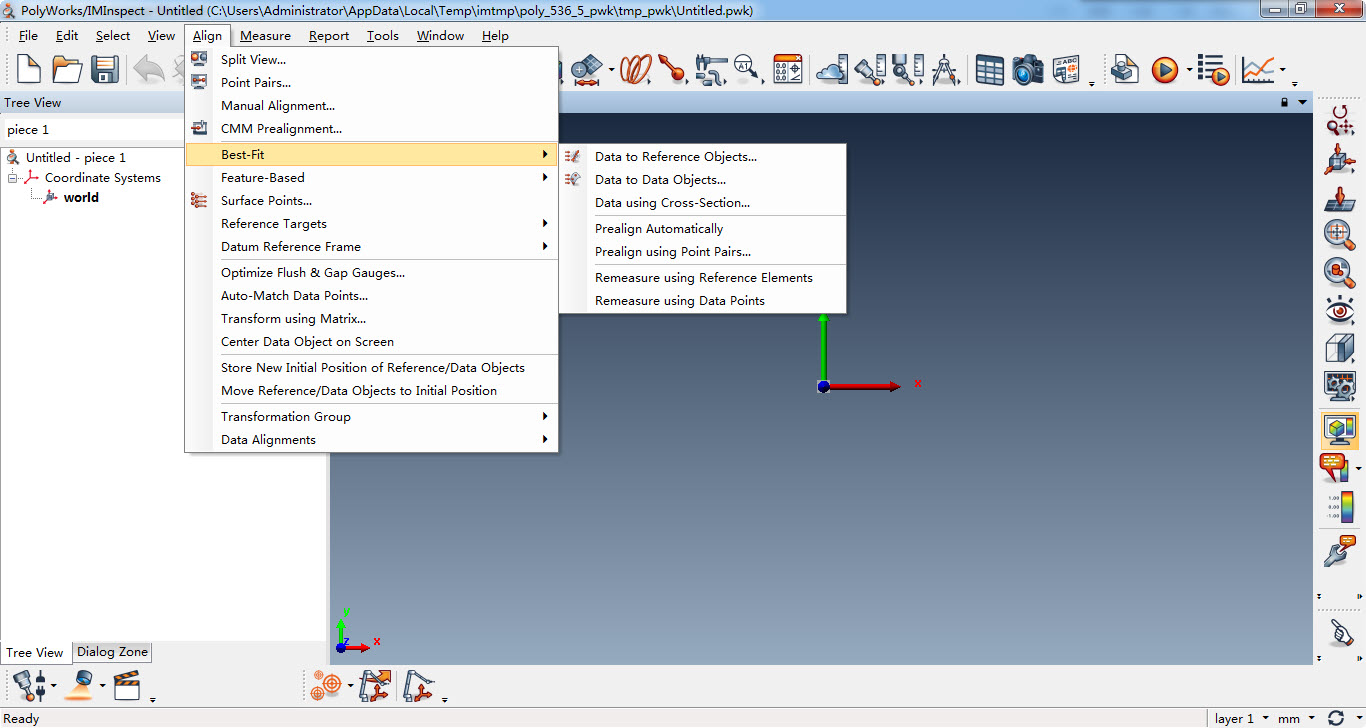The image size is (1366, 728).
Task: Click the orange targets icon
Action: click(x=326, y=685)
